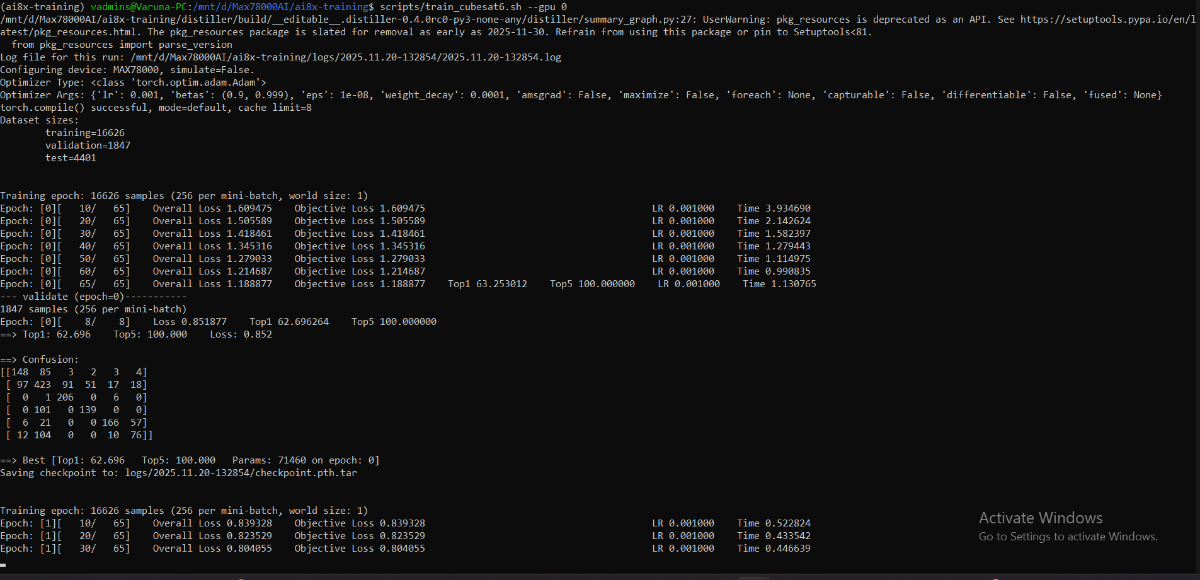Click the '--- validate (epoch=0)' separator line
The image size is (1200, 580).
[93, 297]
